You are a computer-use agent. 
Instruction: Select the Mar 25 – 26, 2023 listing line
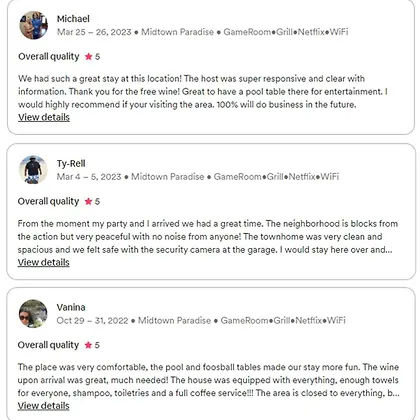click(x=202, y=32)
